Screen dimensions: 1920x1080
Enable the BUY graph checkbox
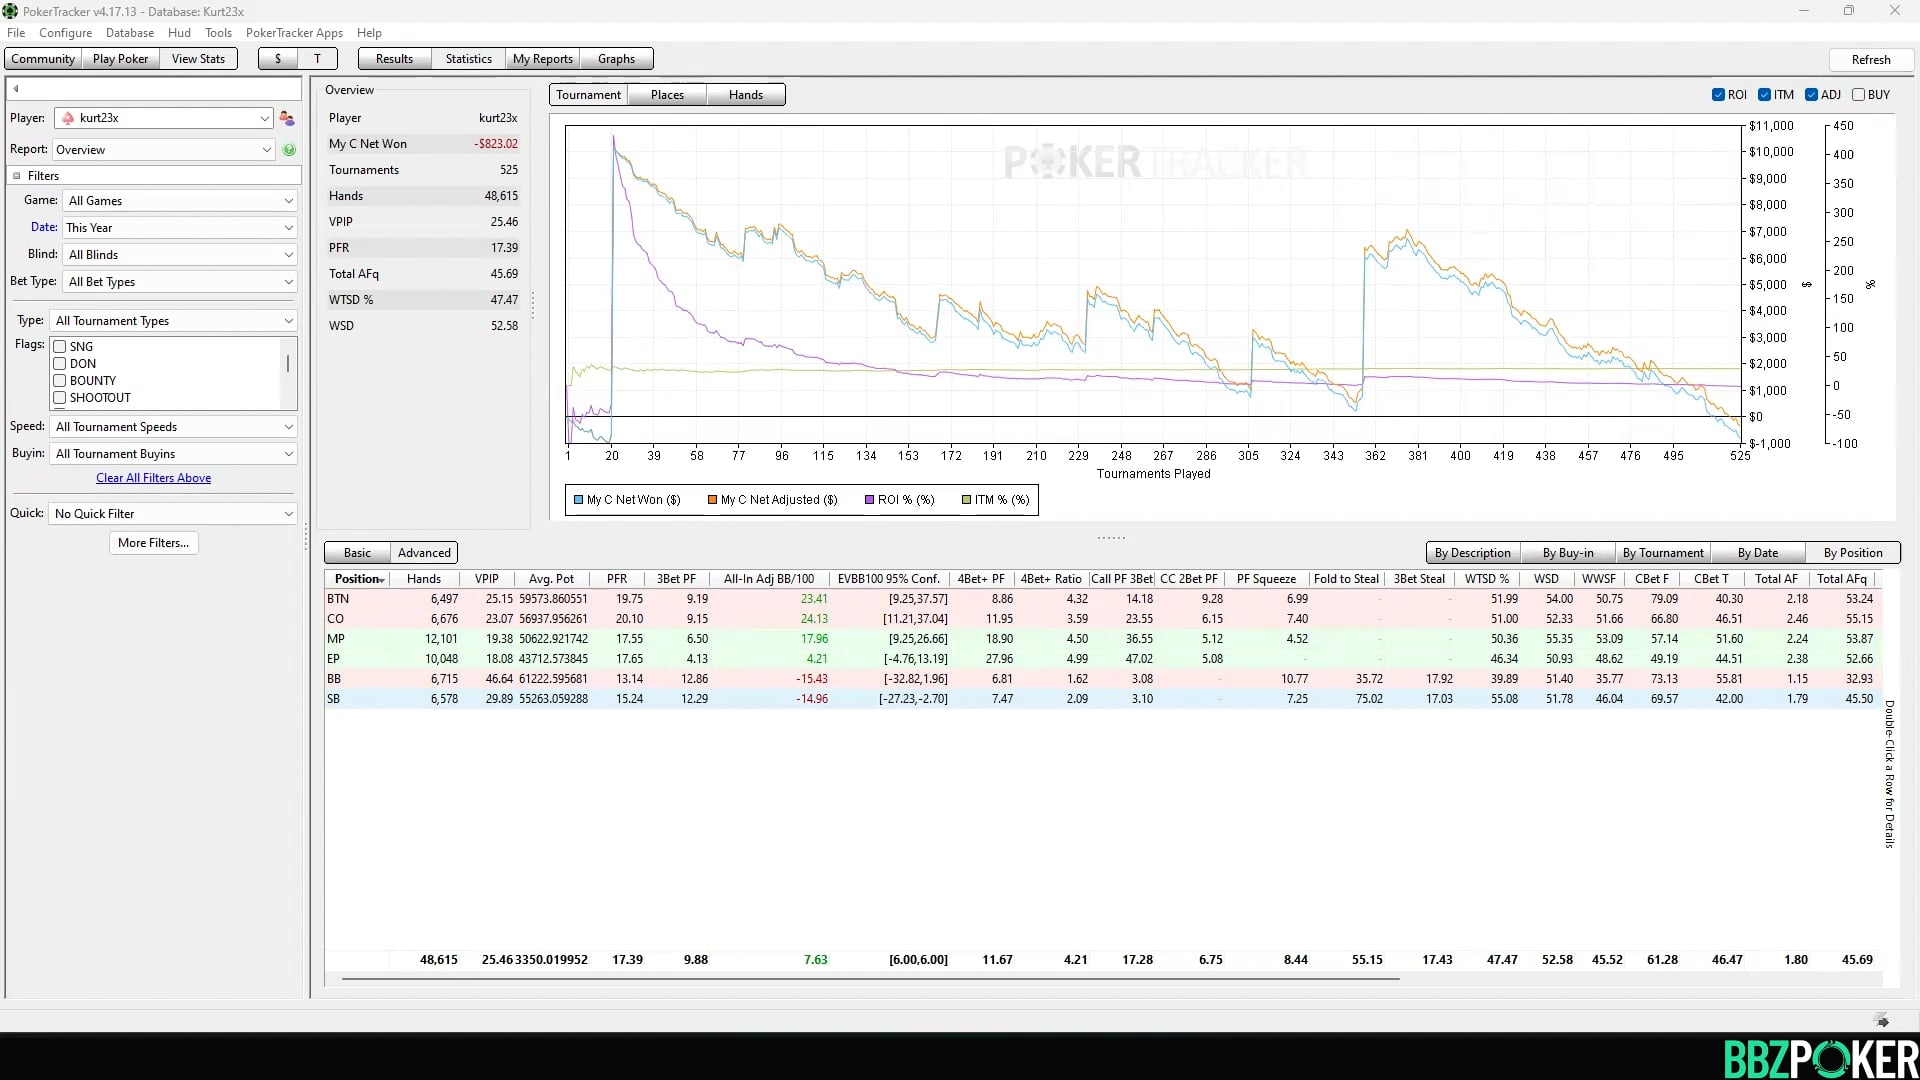1858,95
